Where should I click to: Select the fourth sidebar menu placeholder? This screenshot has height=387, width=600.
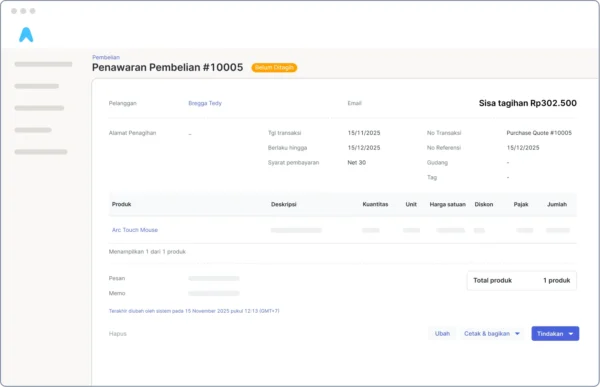coord(33,130)
